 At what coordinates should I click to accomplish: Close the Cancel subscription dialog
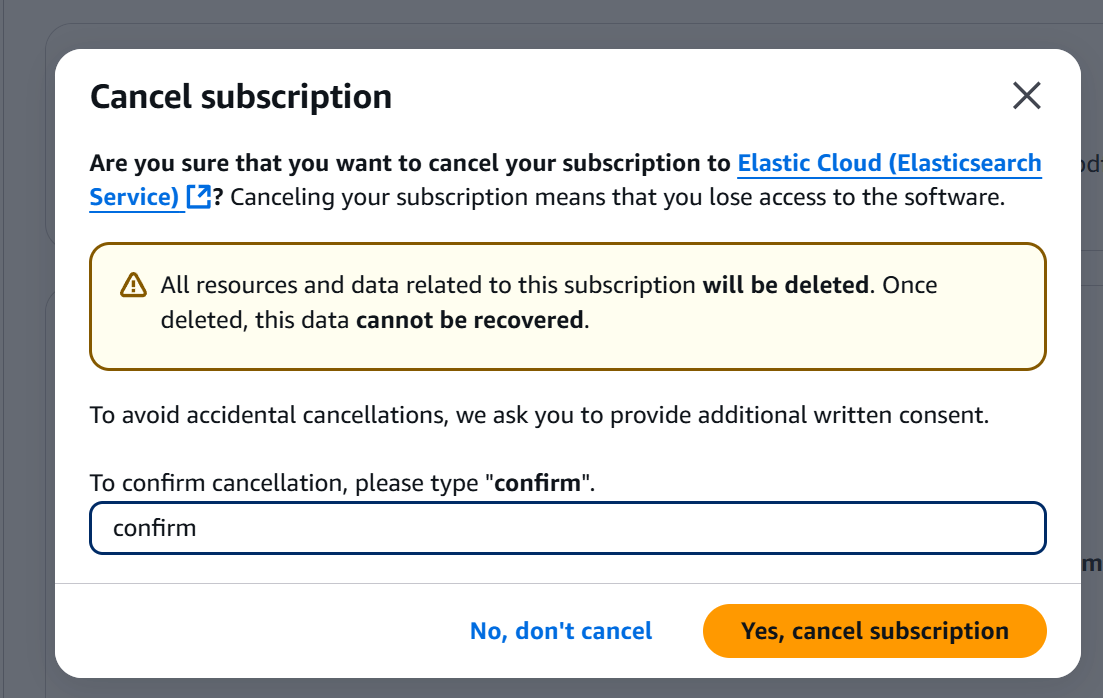click(x=1027, y=96)
